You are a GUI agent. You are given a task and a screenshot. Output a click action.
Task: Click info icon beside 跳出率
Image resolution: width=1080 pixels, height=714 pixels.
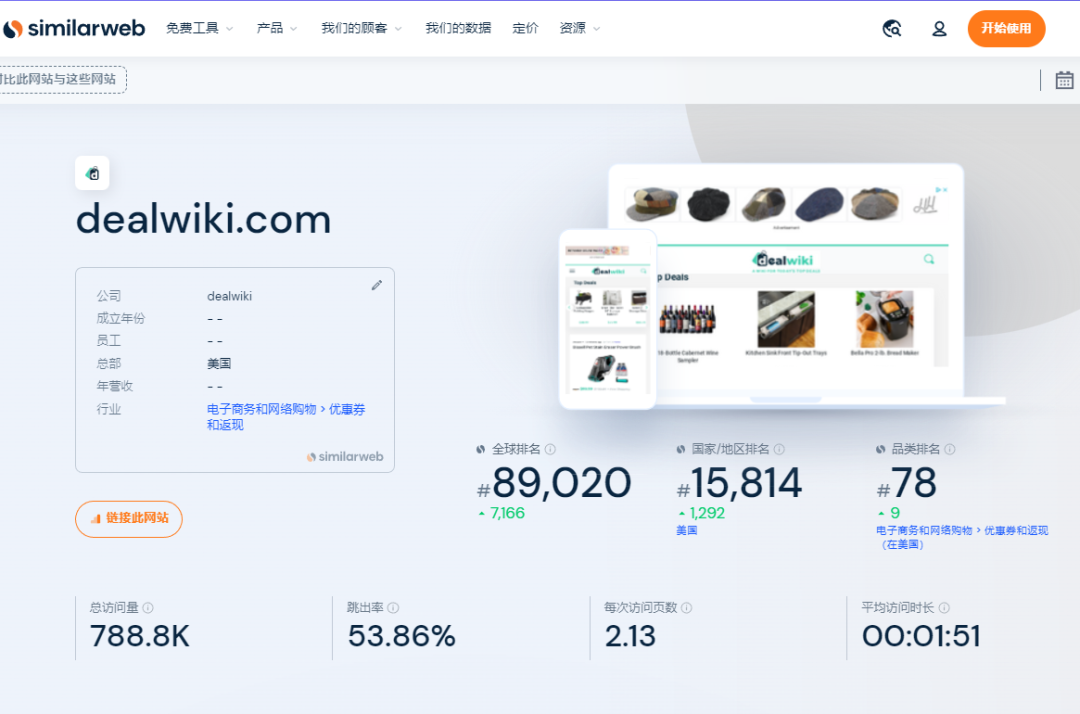coord(393,607)
